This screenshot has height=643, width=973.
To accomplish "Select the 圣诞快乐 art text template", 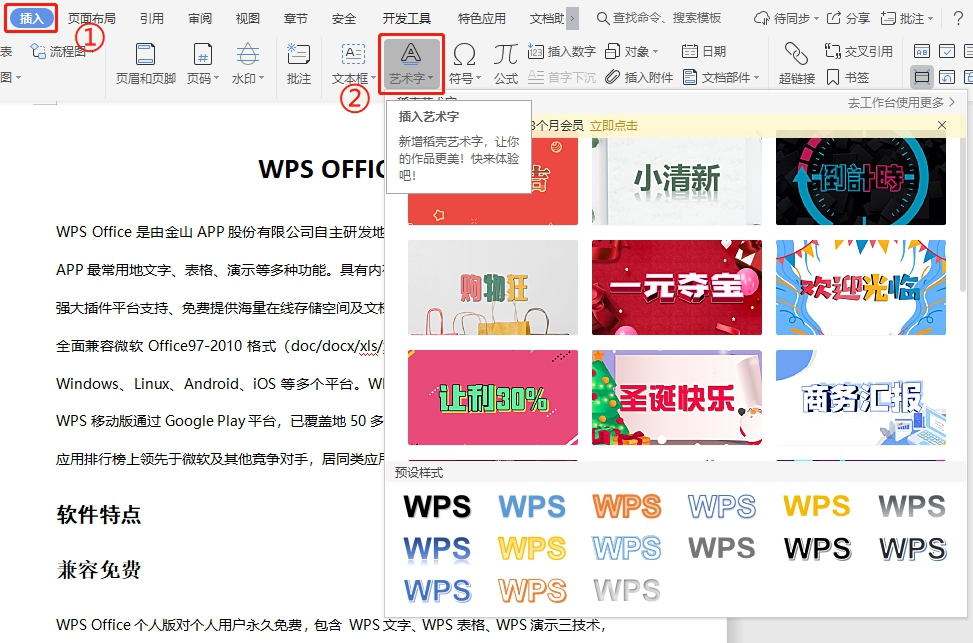I will [676, 397].
